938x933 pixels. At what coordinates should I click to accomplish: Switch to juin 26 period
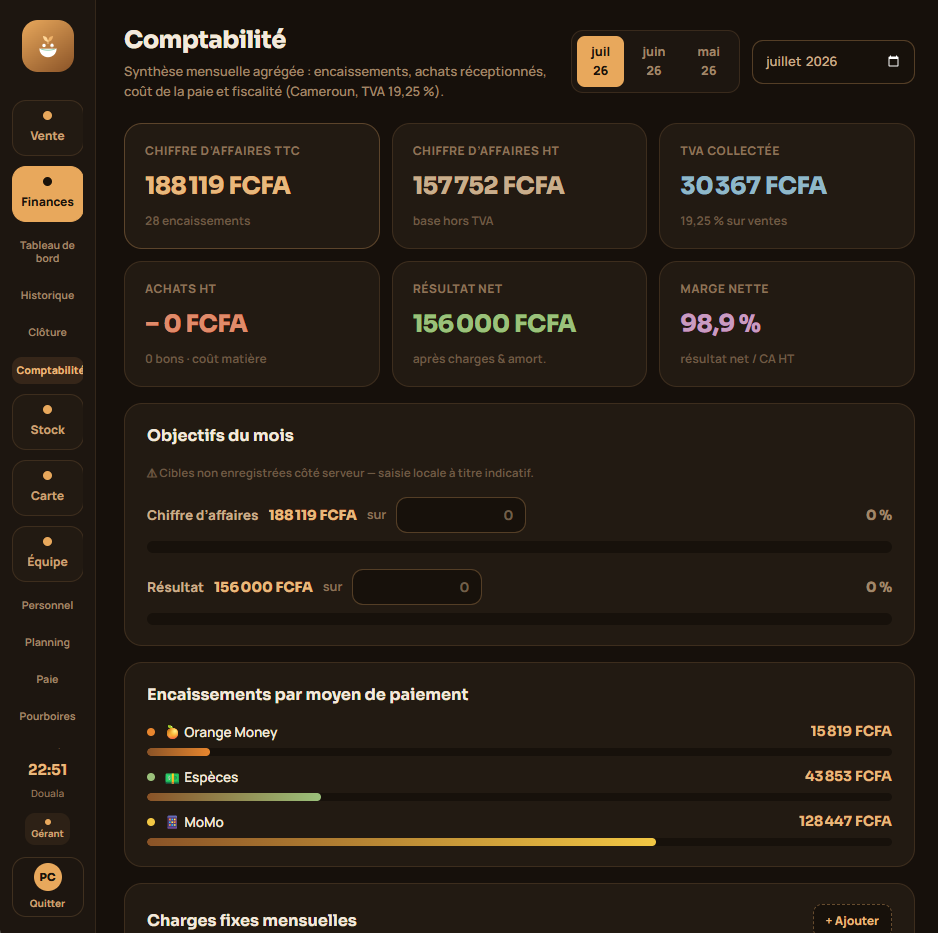[x=653, y=61]
